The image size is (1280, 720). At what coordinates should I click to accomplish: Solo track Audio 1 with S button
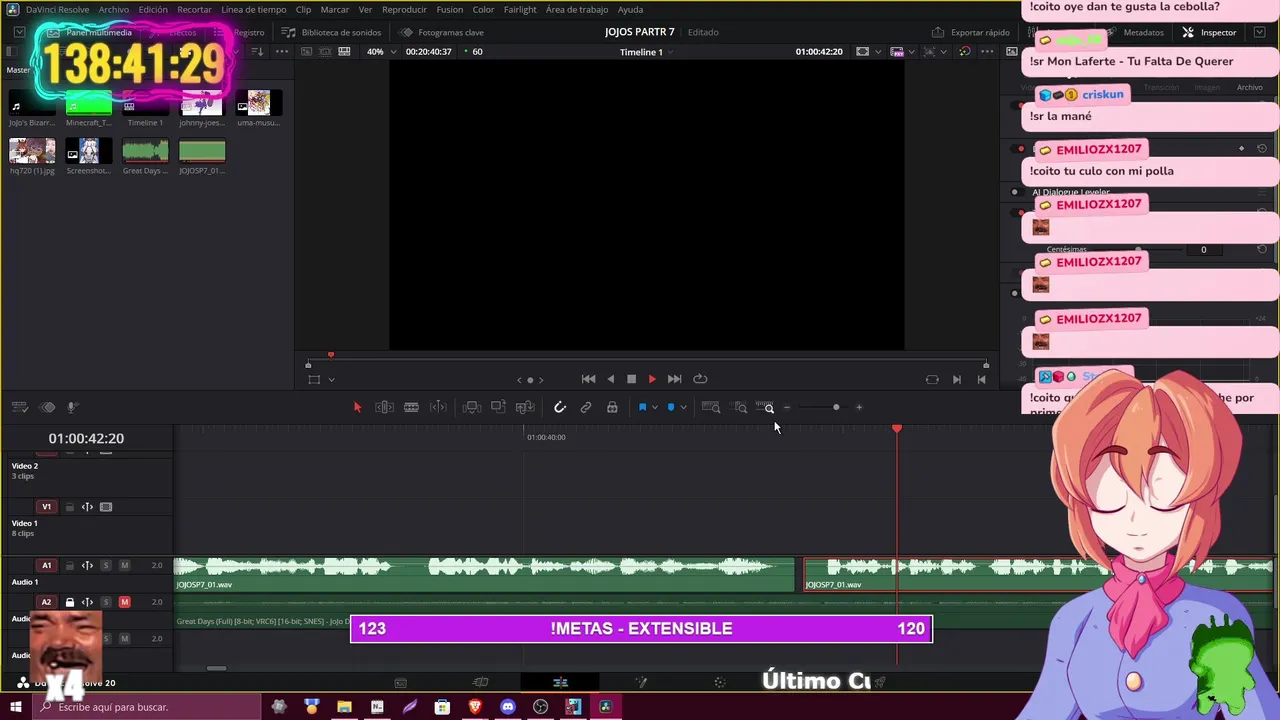(x=106, y=566)
